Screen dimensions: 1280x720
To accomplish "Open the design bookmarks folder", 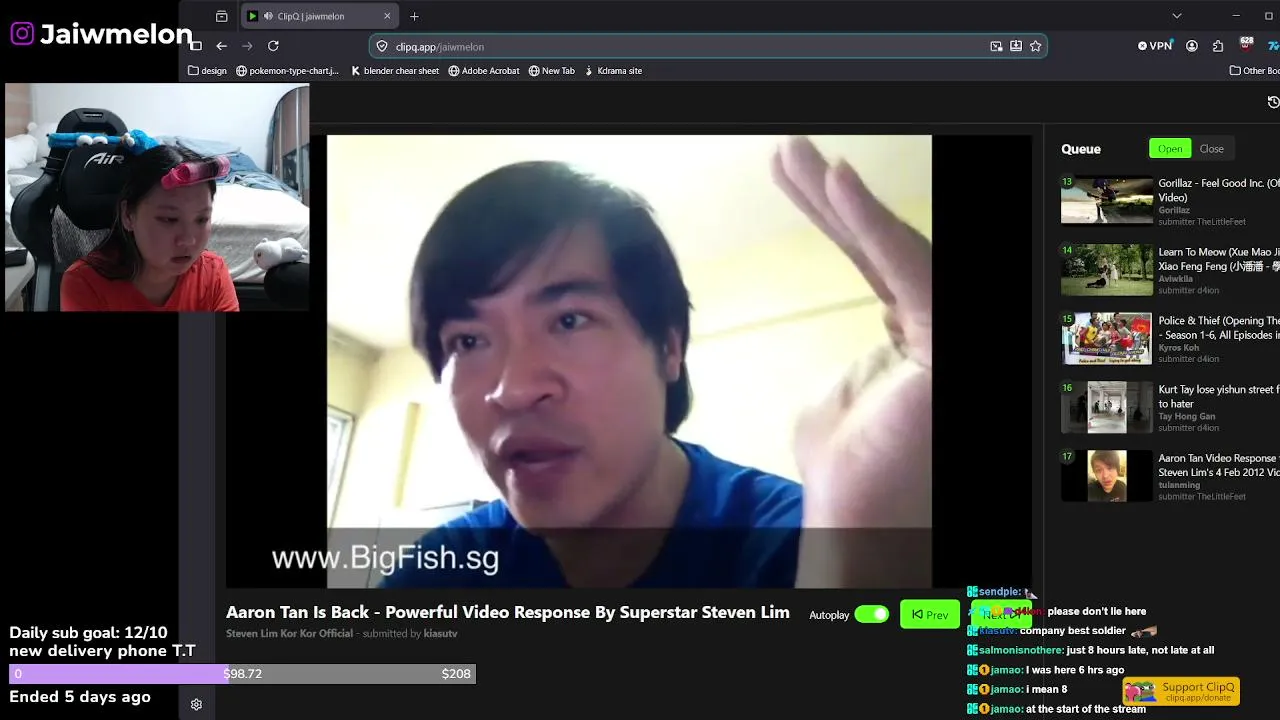I will tap(208, 71).
